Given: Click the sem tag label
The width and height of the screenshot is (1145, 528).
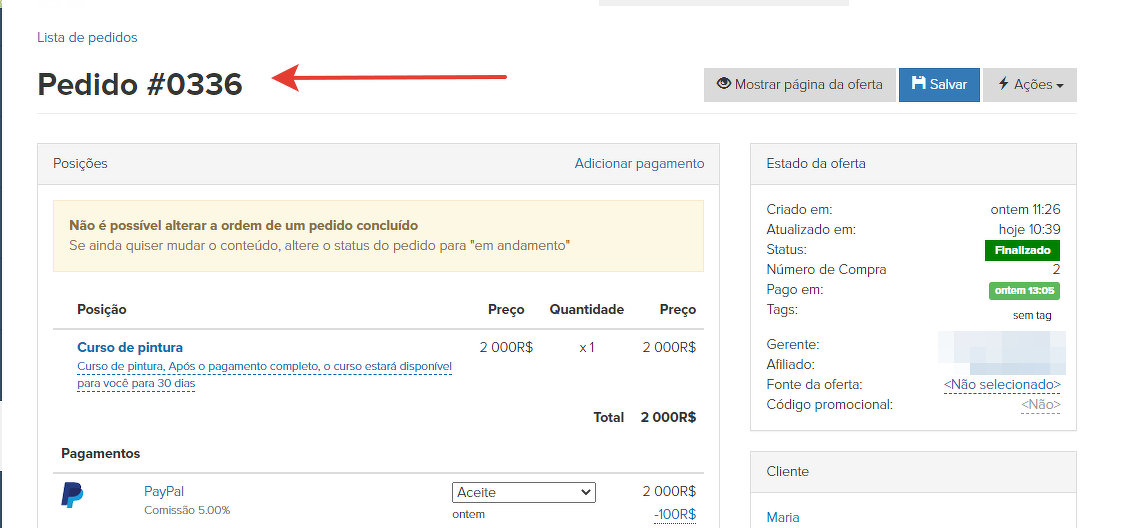Looking at the screenshot, I should [1032, 315].
